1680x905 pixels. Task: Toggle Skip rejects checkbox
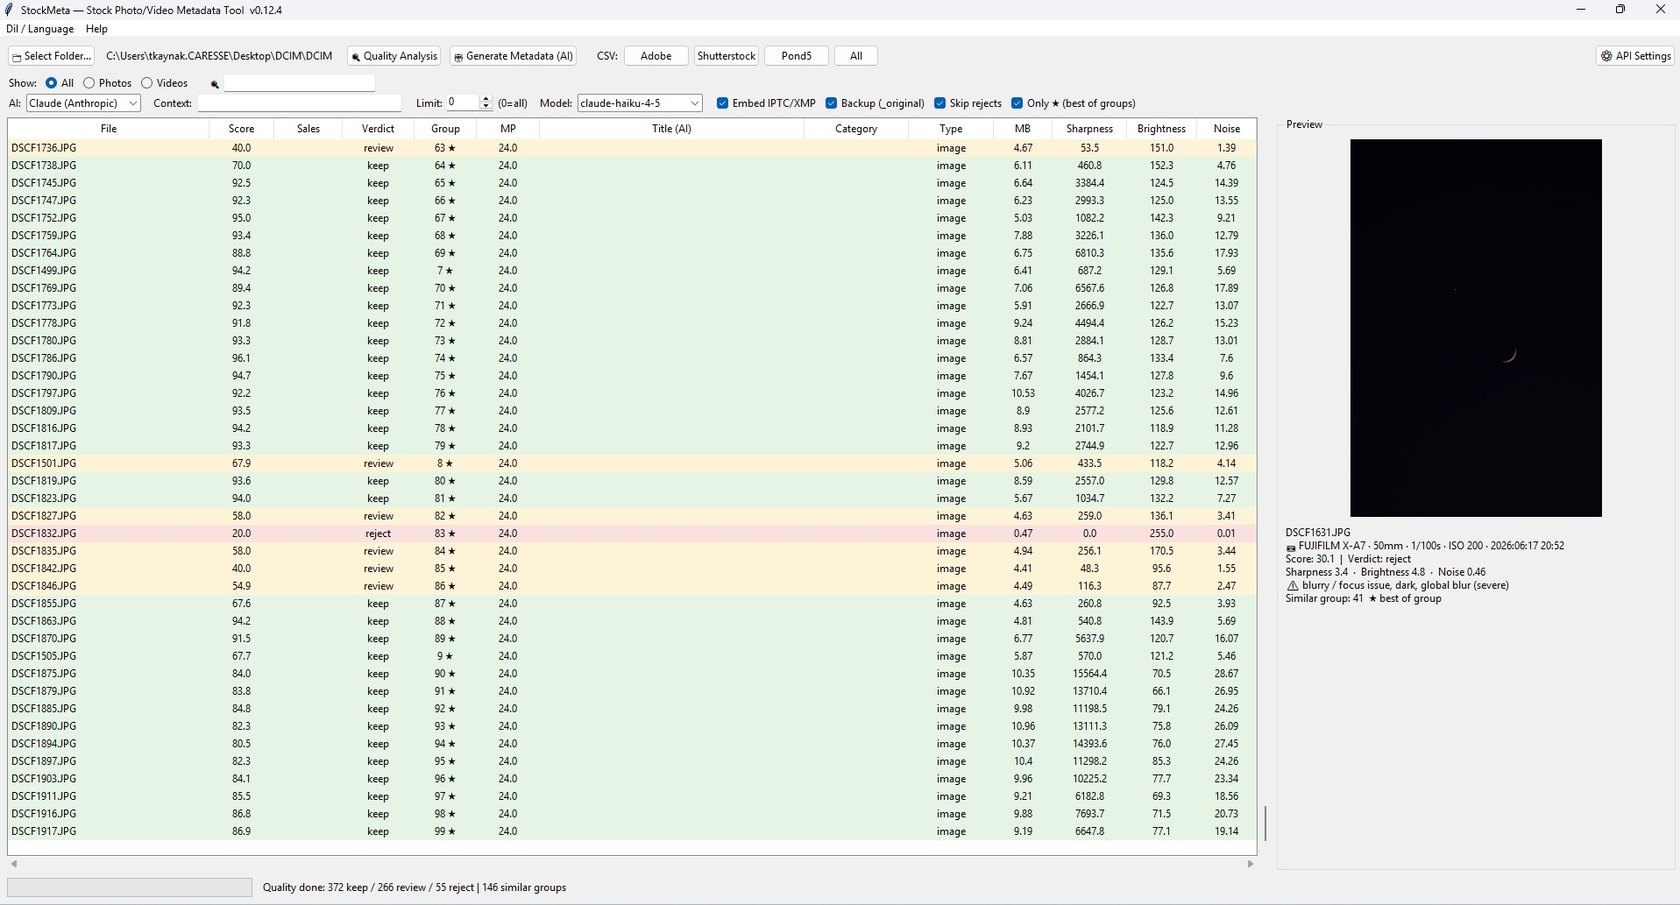coord(940,103)
